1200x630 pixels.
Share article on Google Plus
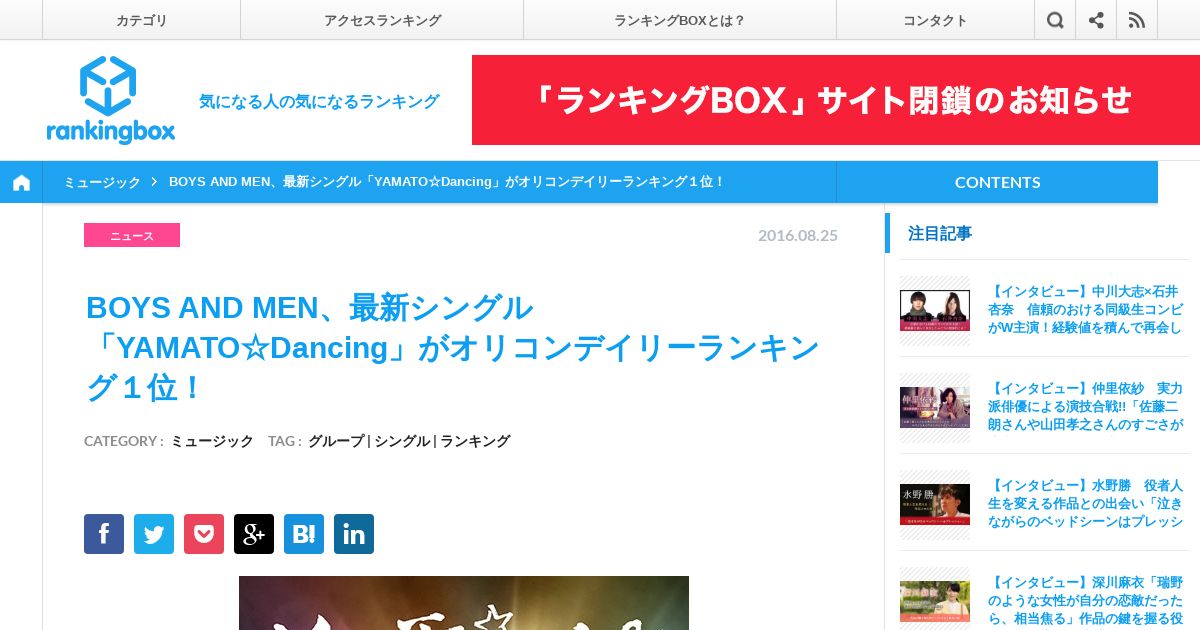pos(254,534)
